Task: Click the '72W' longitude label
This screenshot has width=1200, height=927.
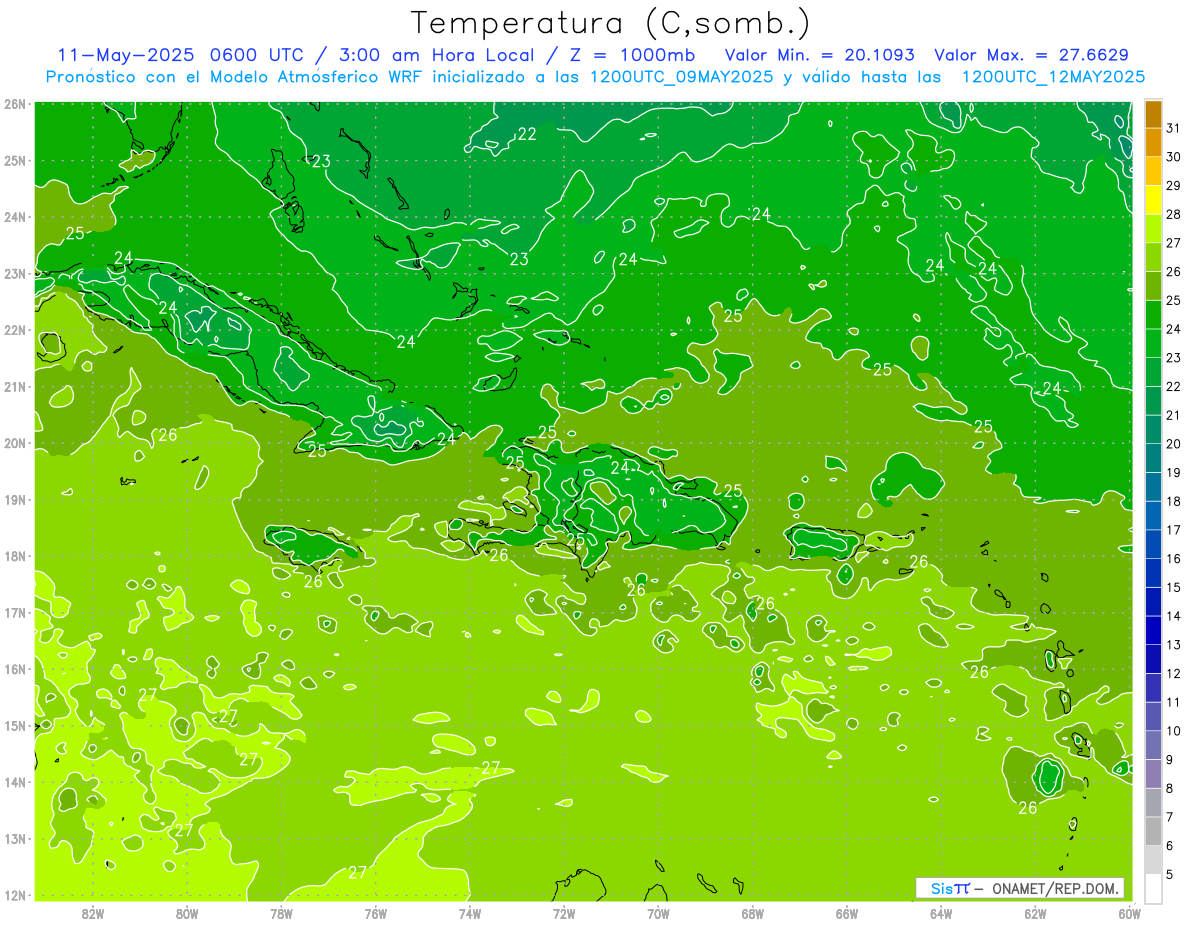Action: pyautogui.click(x=564, y=913)
